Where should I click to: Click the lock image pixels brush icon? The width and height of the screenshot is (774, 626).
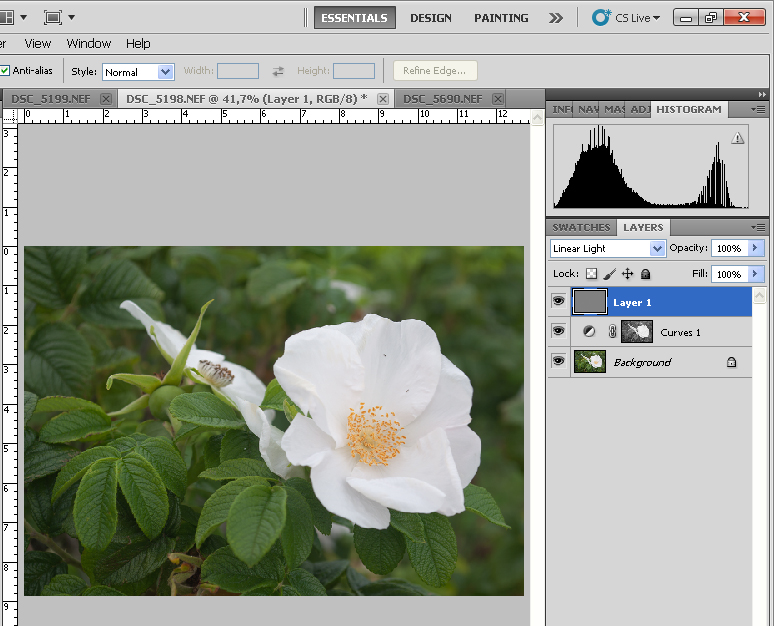point(609,274)
